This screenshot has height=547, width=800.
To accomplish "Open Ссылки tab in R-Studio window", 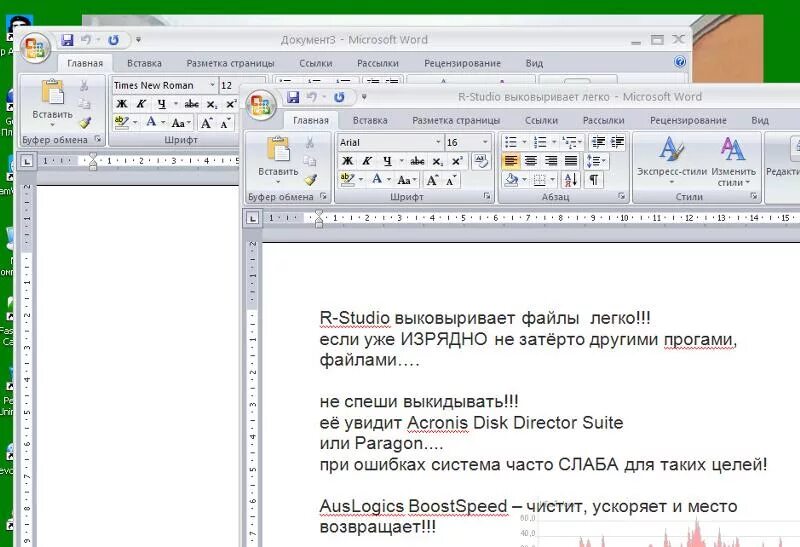I will [541, 120].
